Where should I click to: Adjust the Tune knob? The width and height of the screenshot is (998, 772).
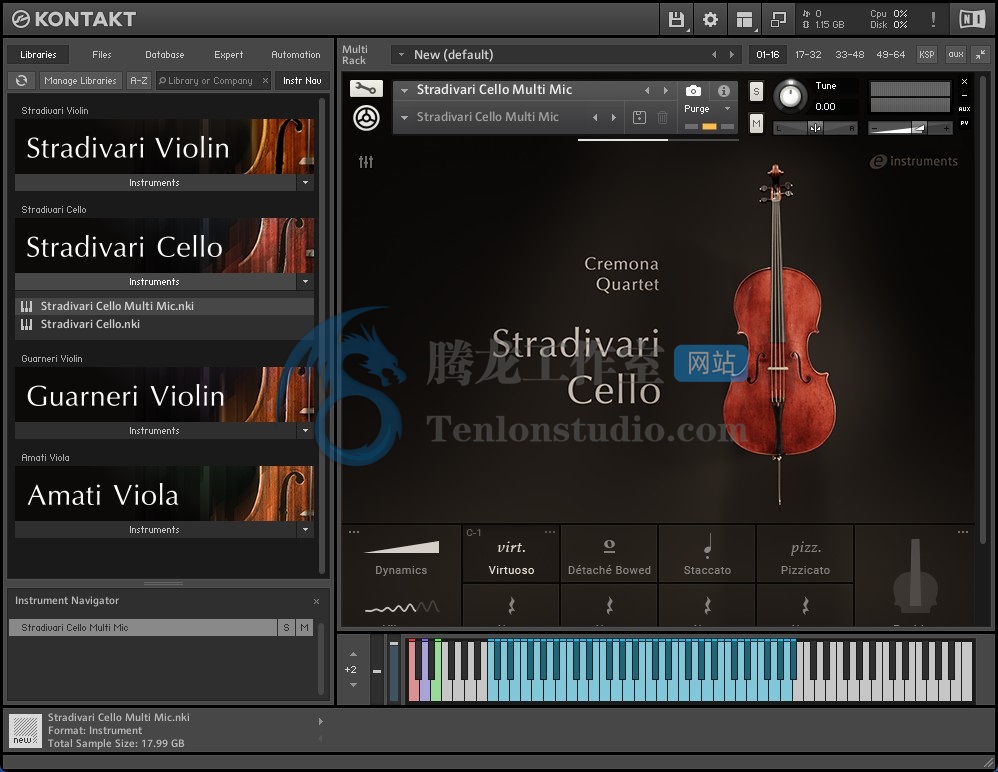coord(790,96)
